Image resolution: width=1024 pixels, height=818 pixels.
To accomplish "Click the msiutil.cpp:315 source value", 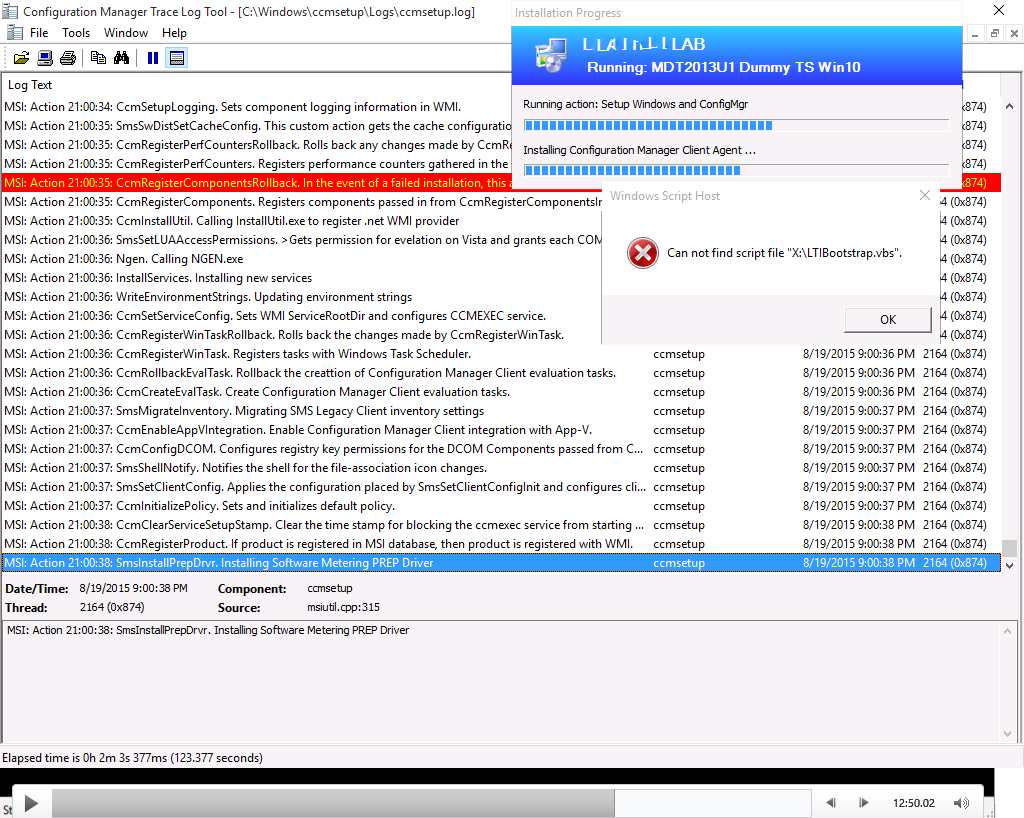I will tap(344, 607).
